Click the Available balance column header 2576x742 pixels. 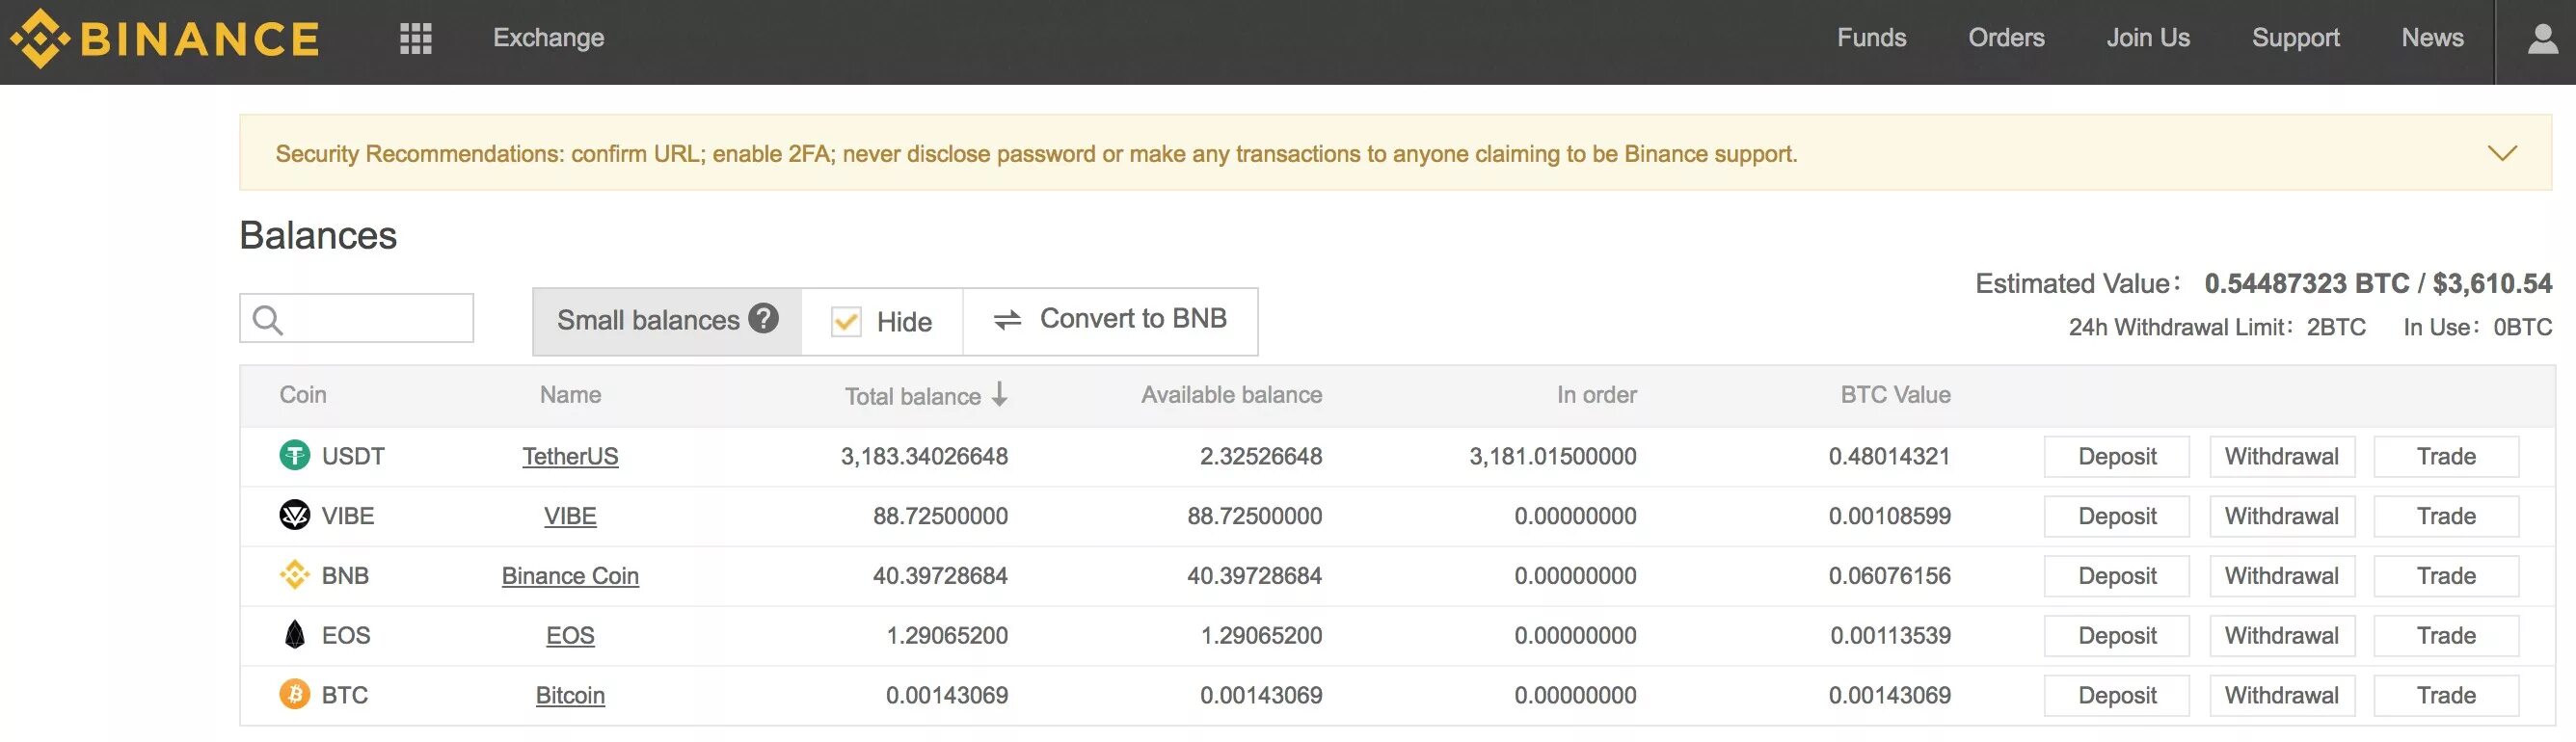pyautogui.click(x=1231, y=395)
